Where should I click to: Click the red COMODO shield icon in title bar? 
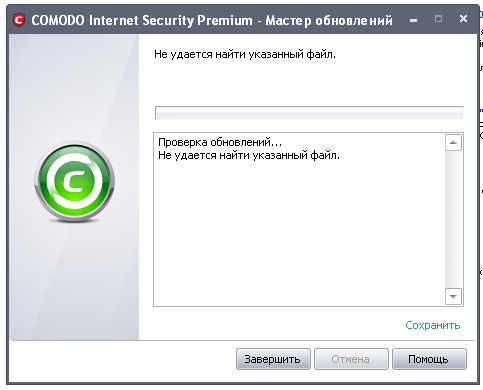pyautogui.click(x=19, y=20)
